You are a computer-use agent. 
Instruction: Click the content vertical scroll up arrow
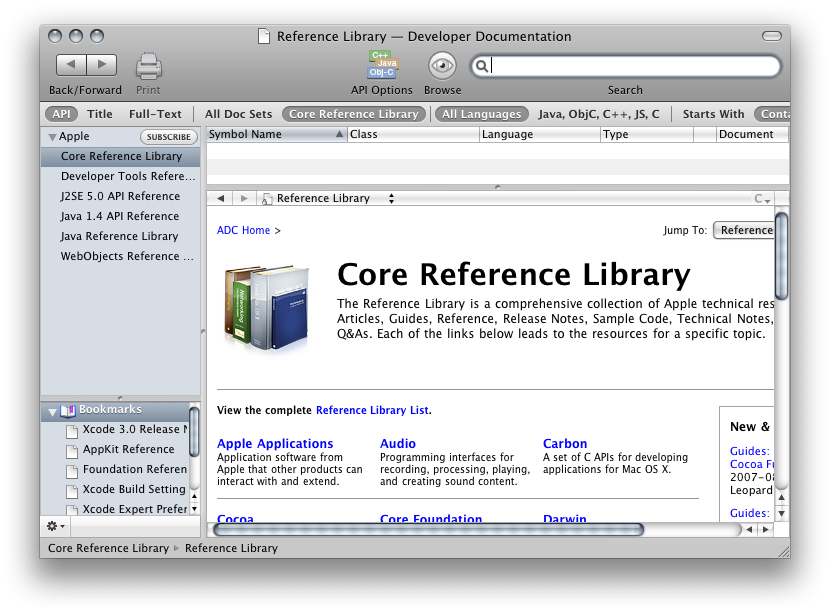781,497
